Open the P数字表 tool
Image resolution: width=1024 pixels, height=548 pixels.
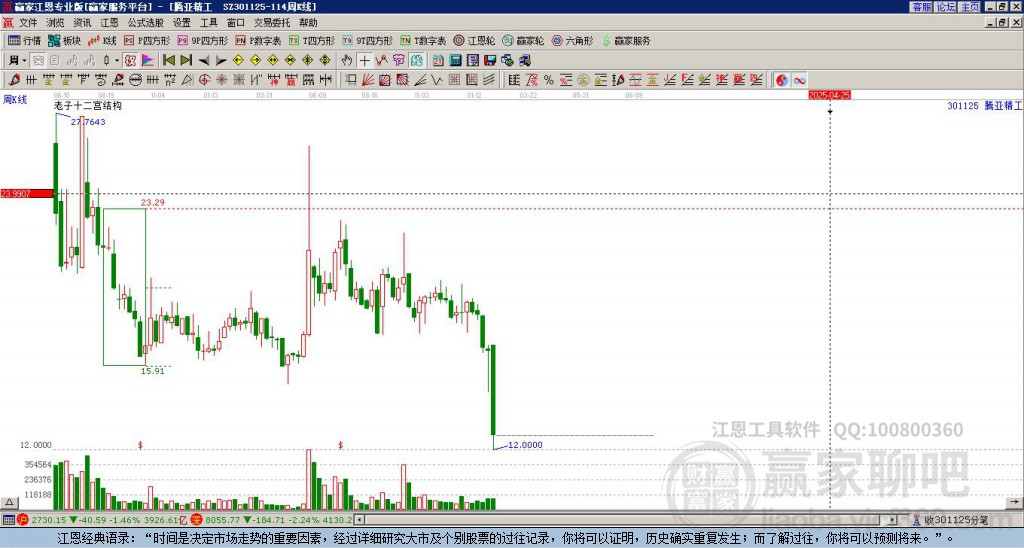coord(258,40)
